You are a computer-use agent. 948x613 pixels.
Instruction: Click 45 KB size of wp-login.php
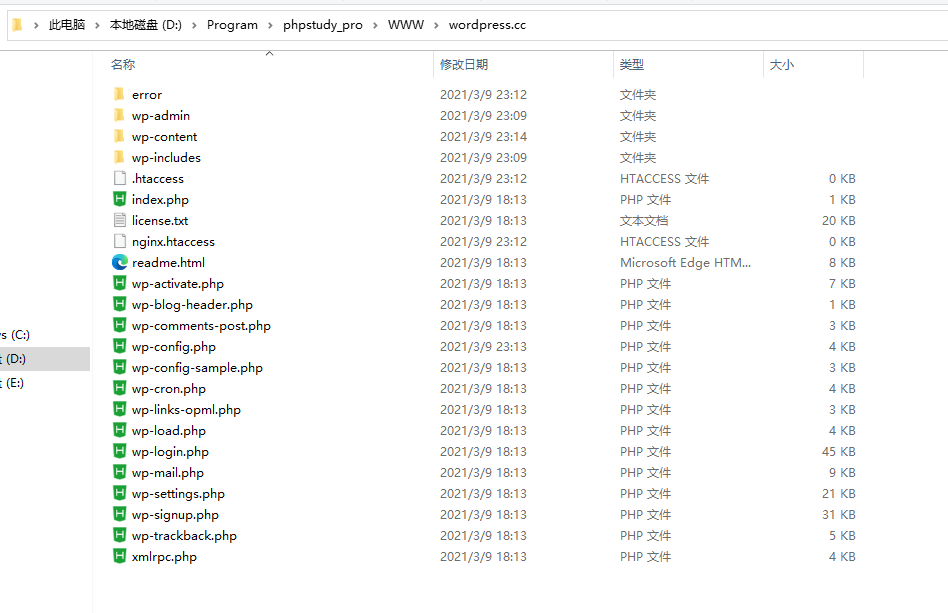[x=839, y=452]
